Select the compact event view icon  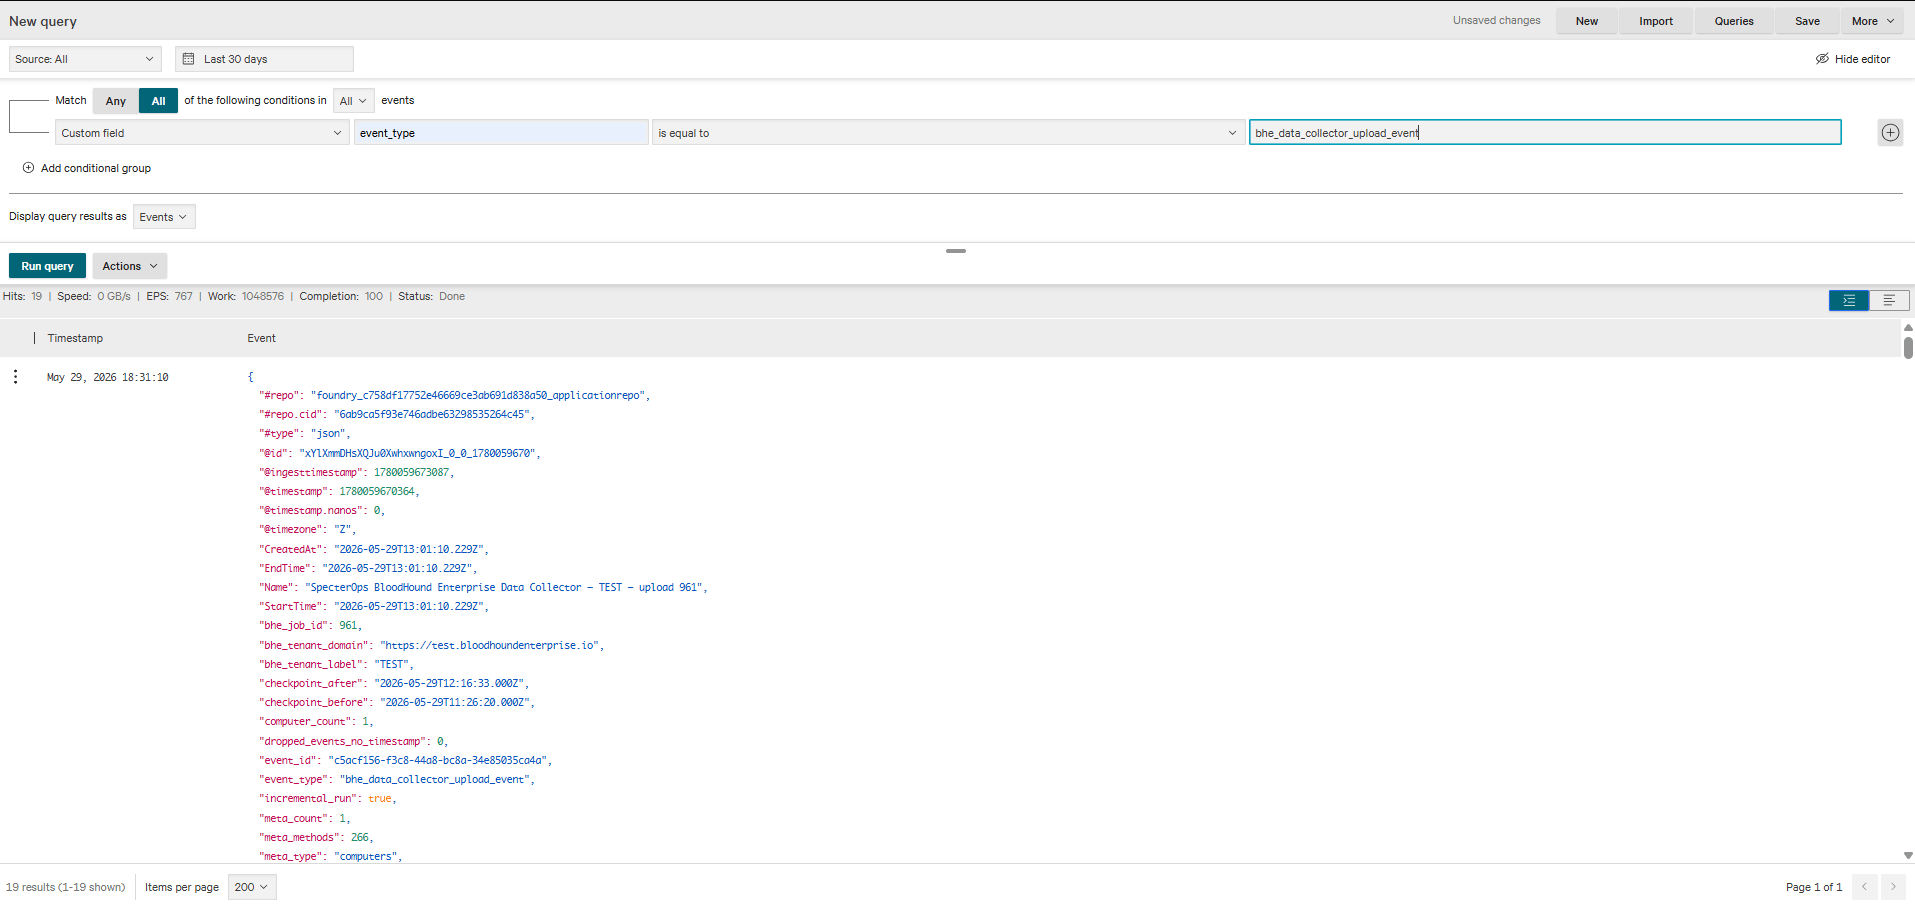click(1889, 300)
